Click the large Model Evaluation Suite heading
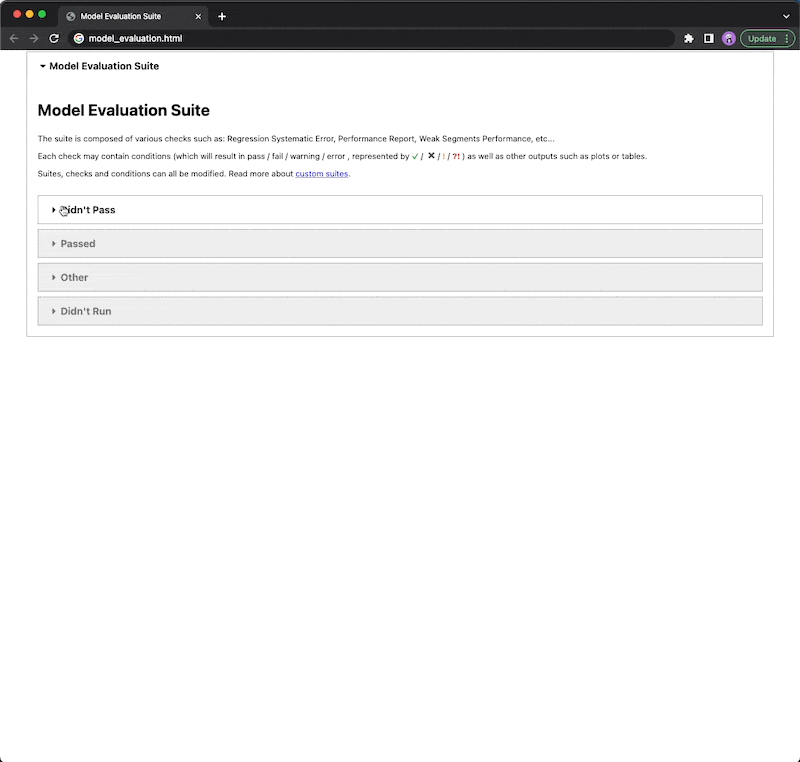The width and height of the screenshot is (800, 762). (x=123, y=110)
